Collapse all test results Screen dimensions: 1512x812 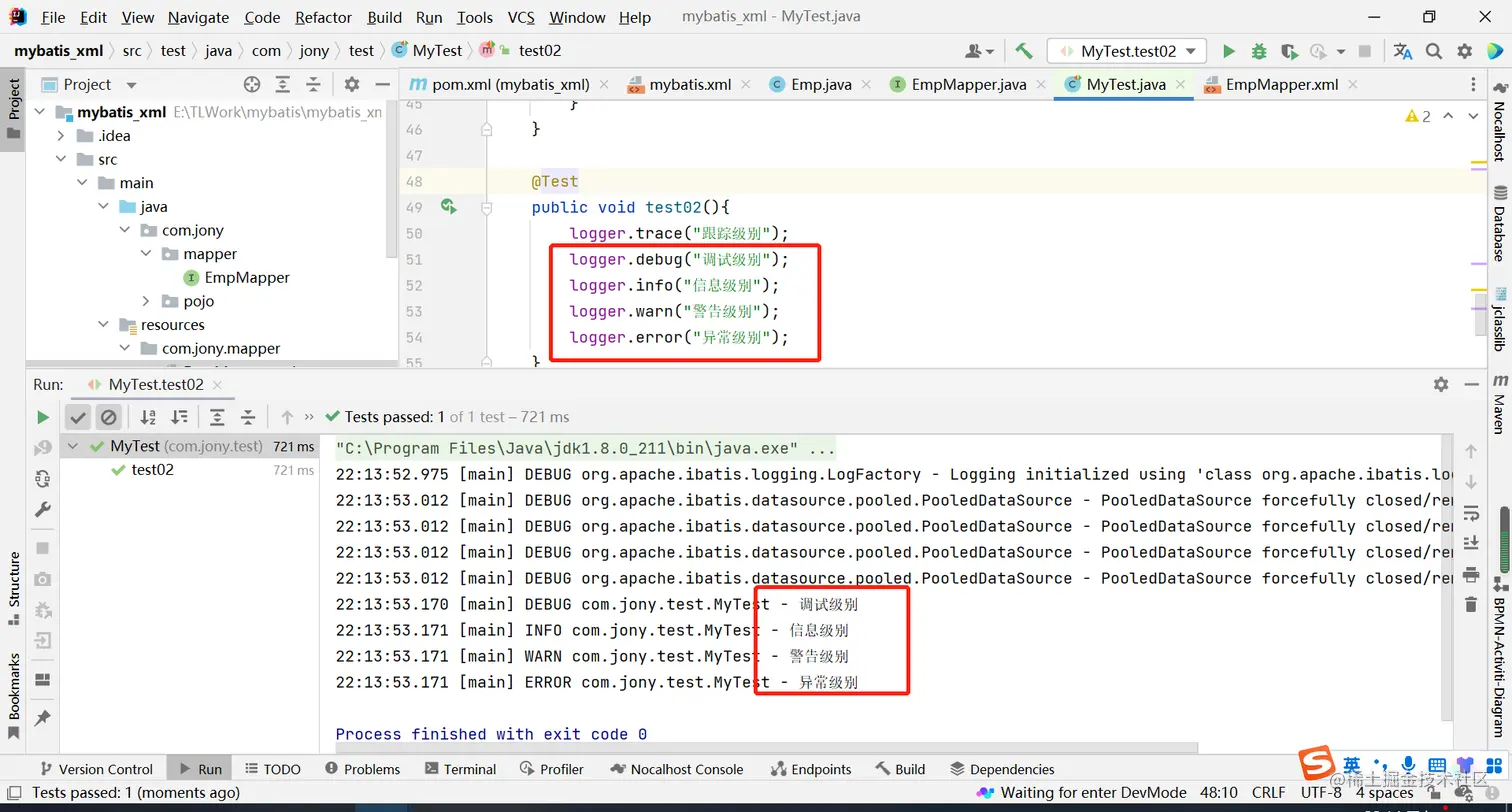point(248,417)
